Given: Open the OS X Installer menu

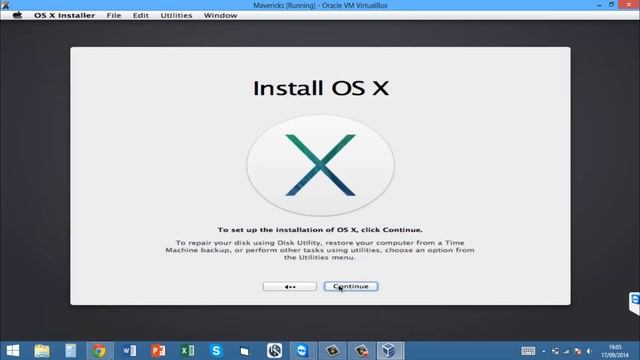Looking at the screenshot, I should [x=64, y=15].
